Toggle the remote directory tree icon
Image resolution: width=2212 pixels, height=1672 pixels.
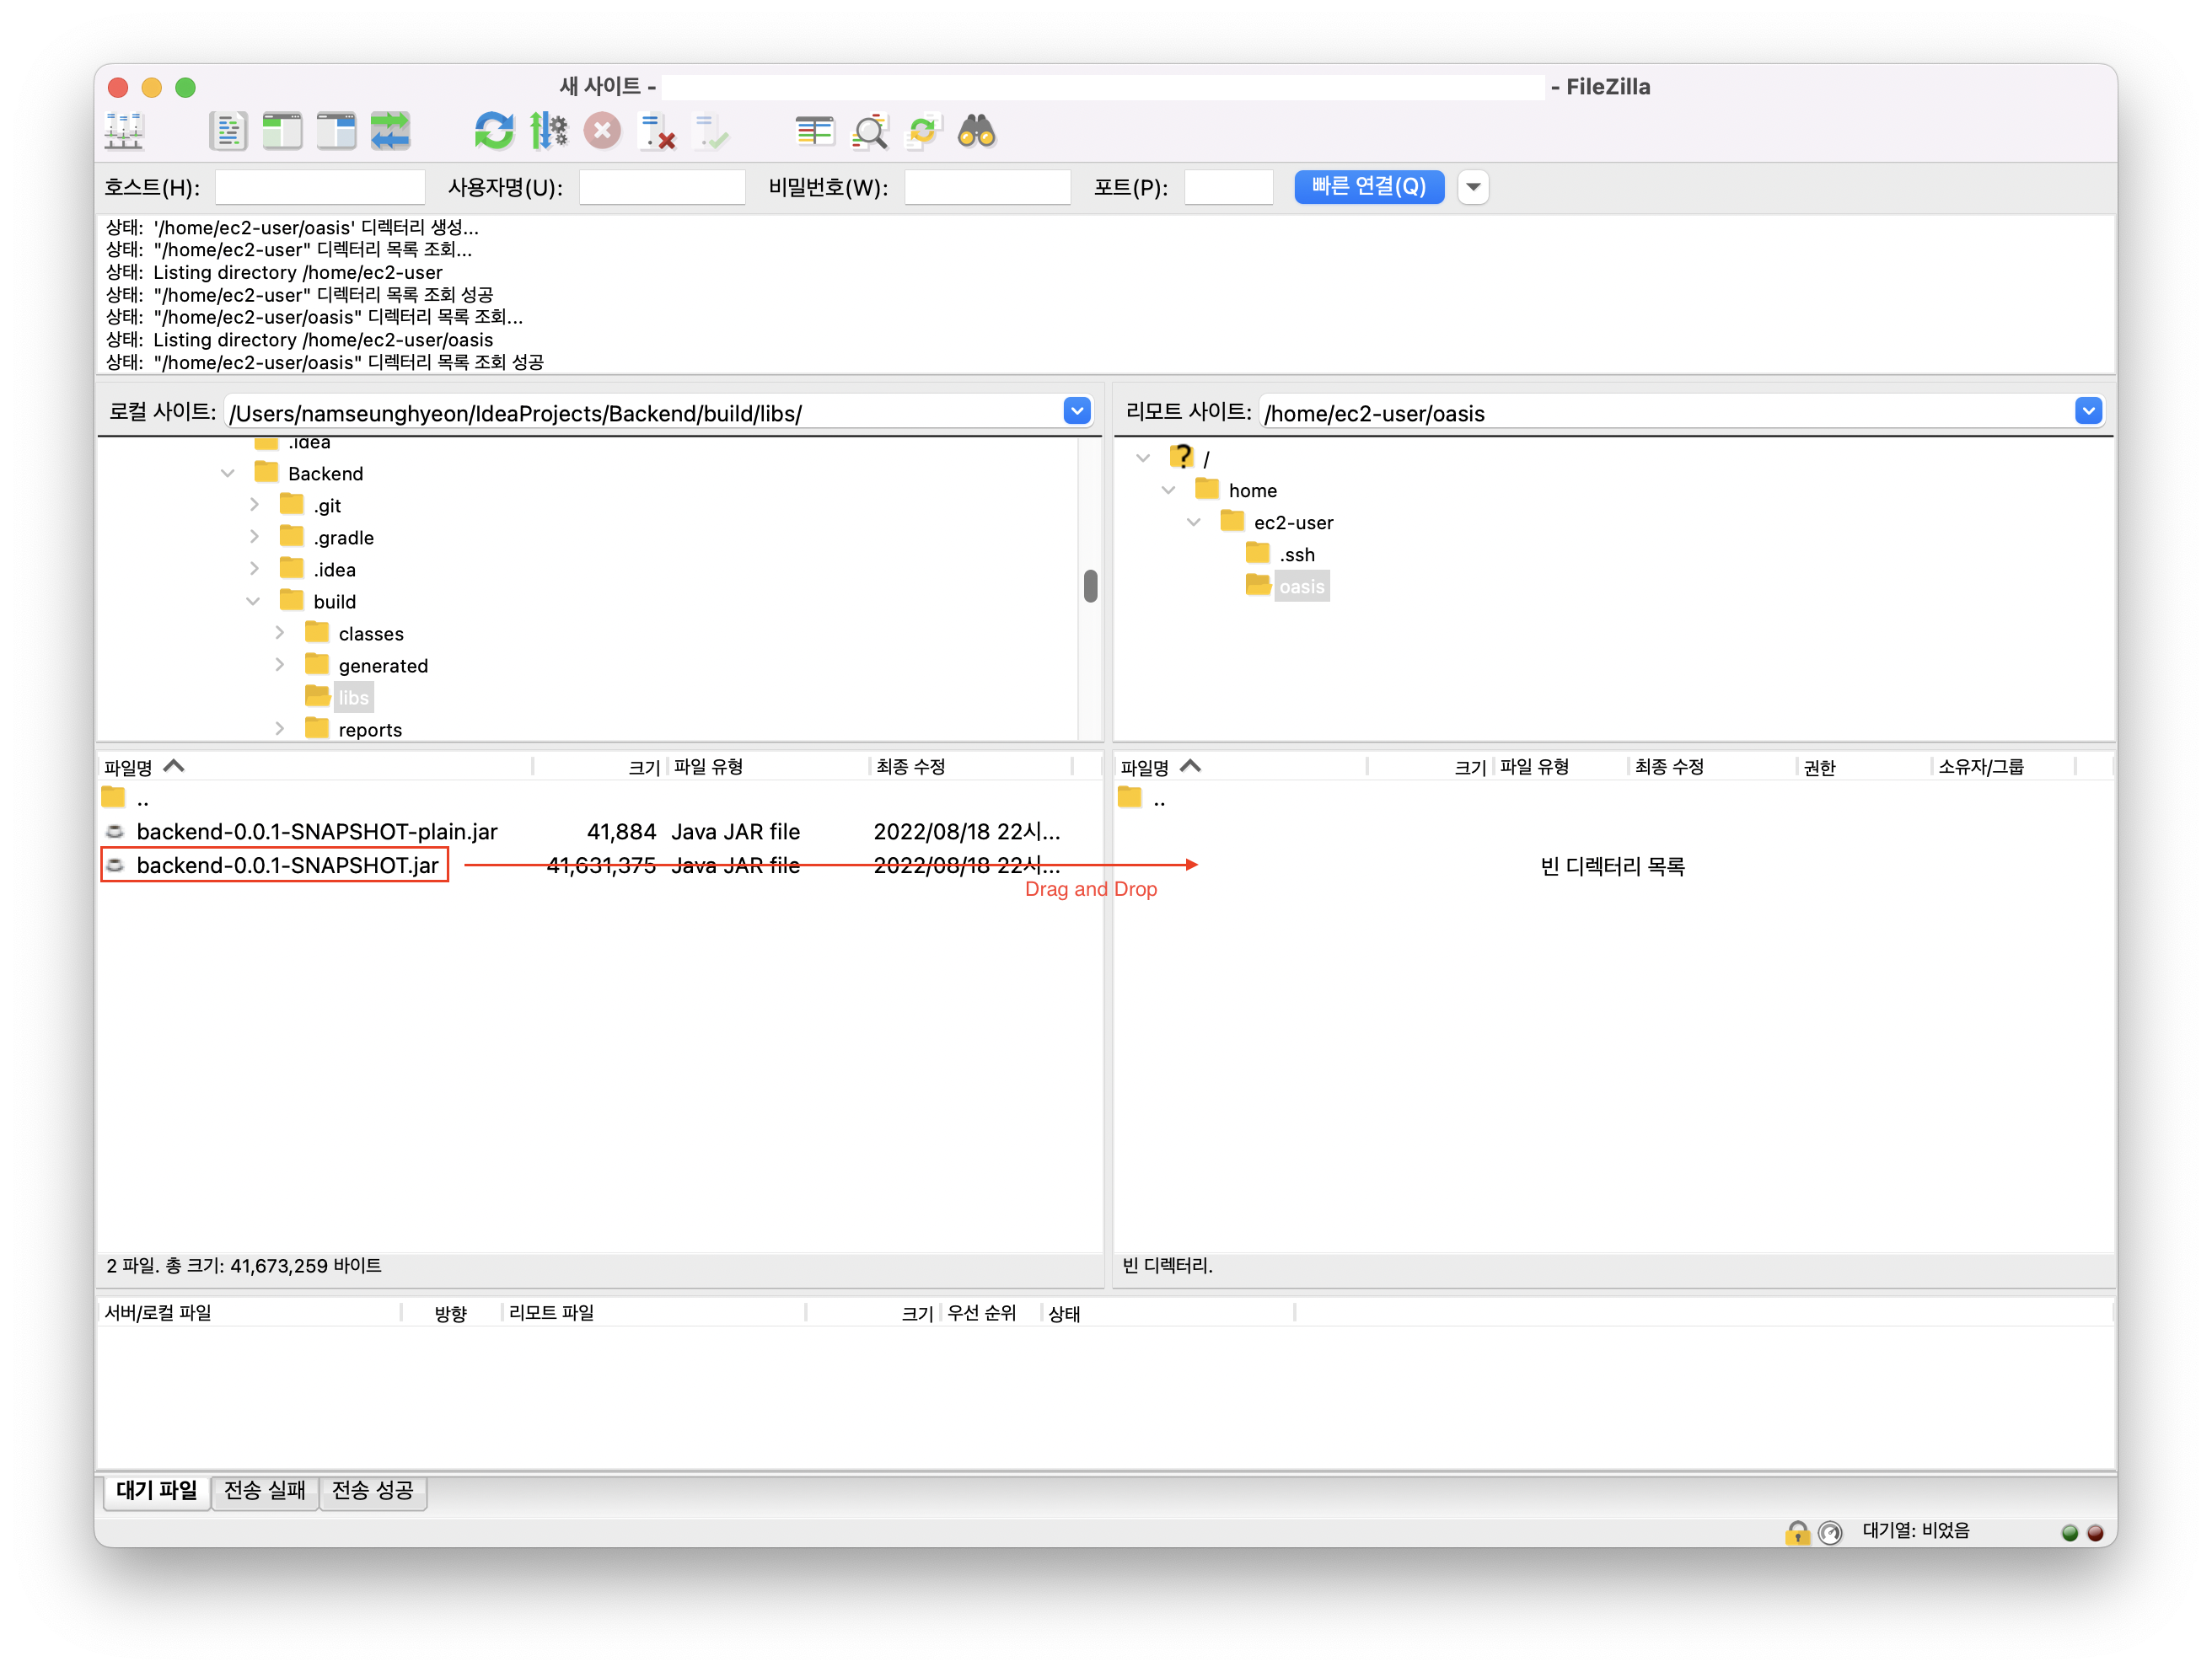[336, 131]
